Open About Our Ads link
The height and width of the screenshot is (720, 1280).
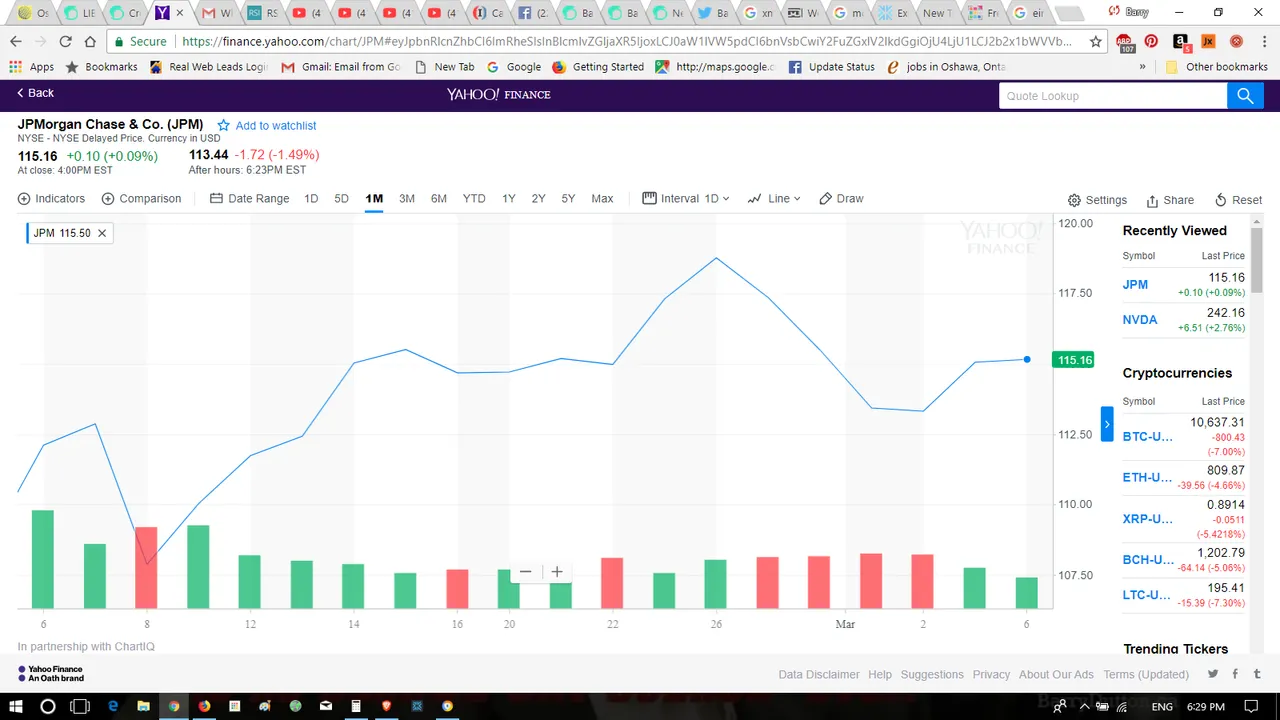point(1056,675)
